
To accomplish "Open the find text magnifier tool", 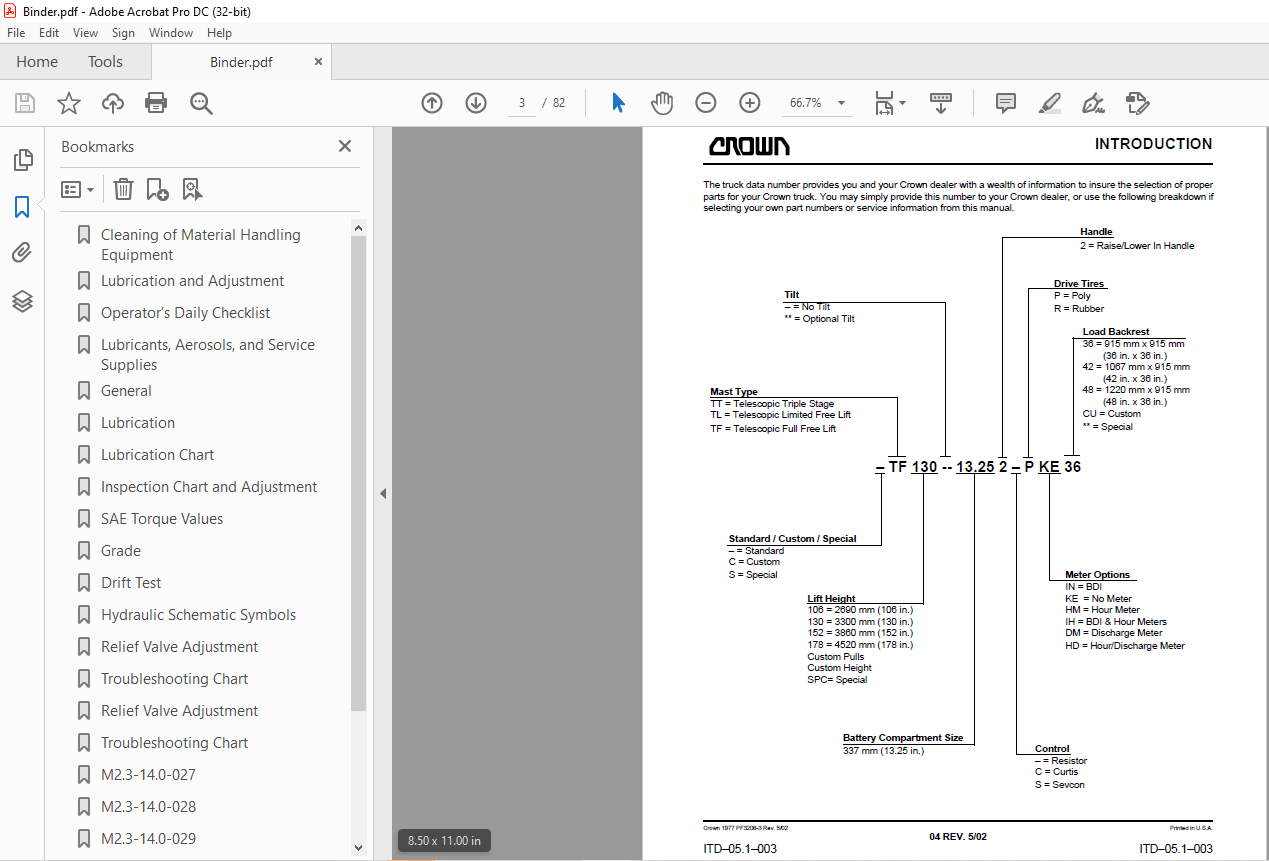I will (202, 103).
